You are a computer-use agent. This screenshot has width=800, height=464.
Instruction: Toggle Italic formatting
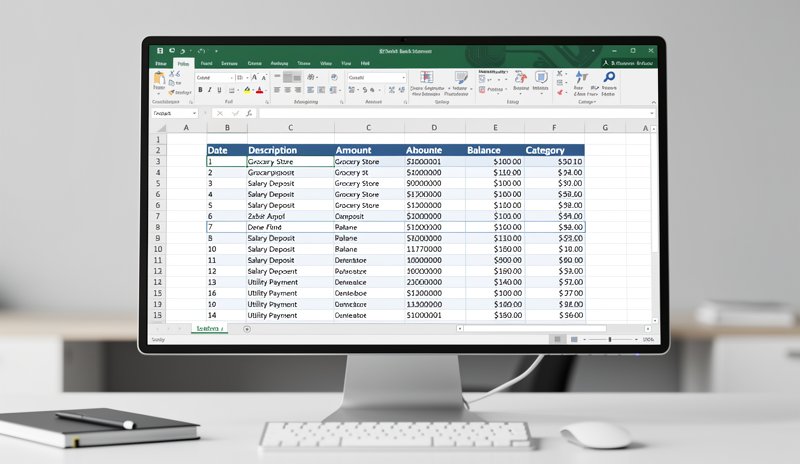coord(210,90)
